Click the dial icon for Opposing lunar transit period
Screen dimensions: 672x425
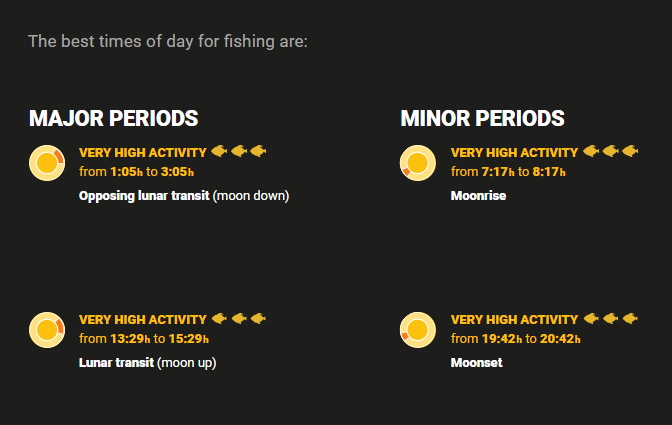[47, 162]
